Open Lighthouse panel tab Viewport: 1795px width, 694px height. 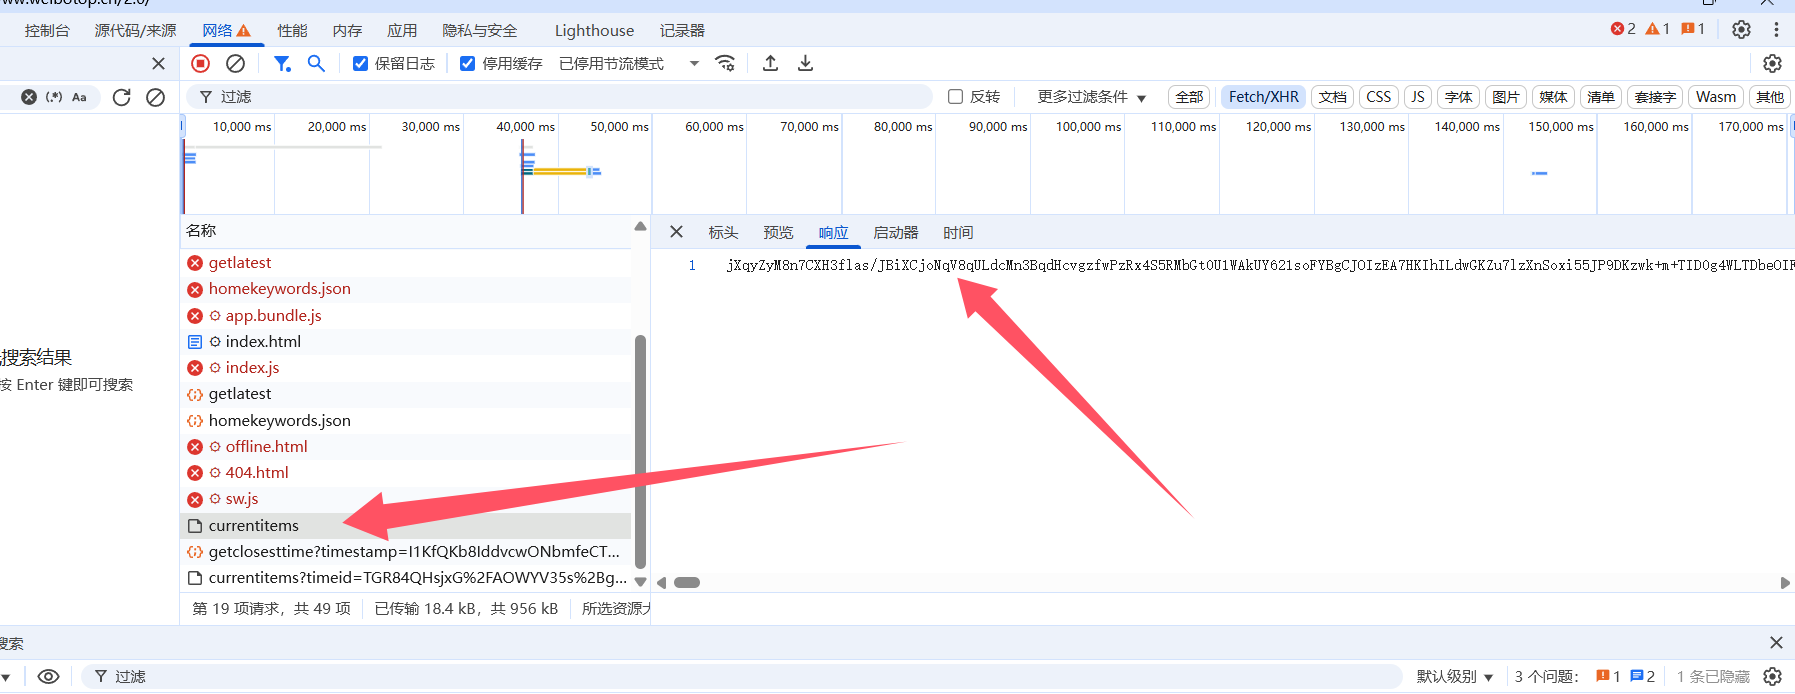coord(594,30)
